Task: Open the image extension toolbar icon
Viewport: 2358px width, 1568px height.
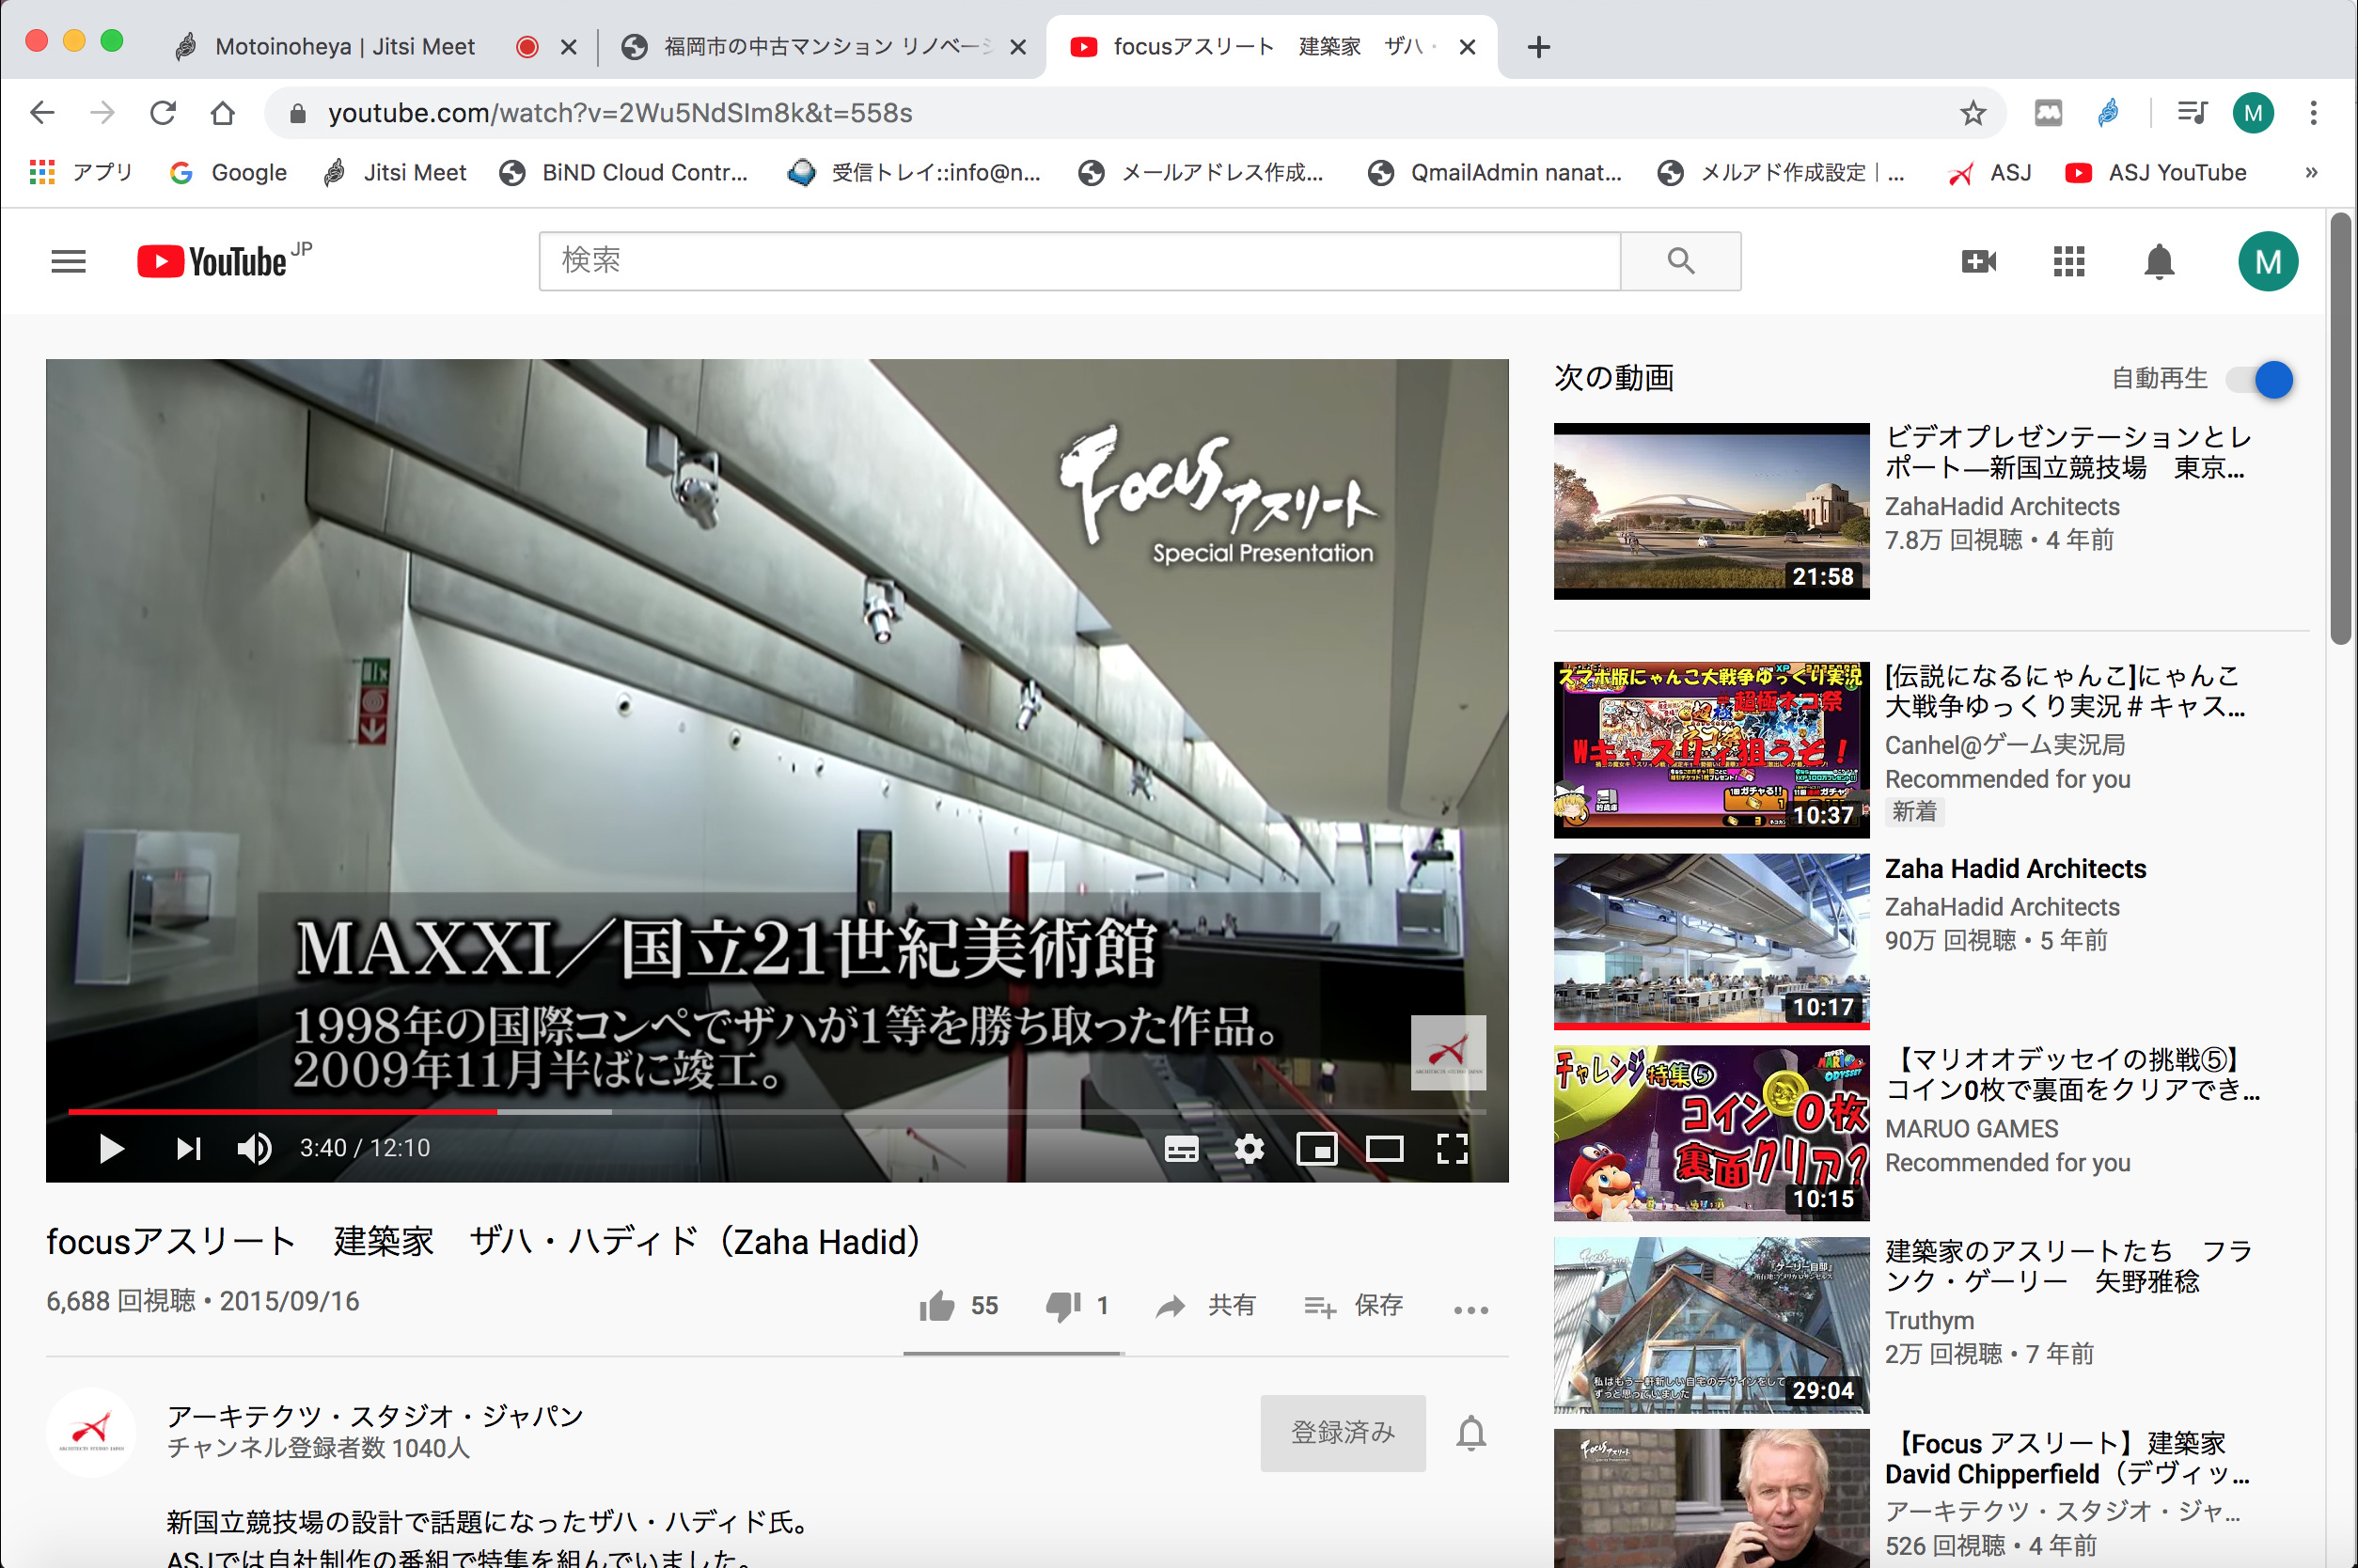Action: (x=2048, y=112)
